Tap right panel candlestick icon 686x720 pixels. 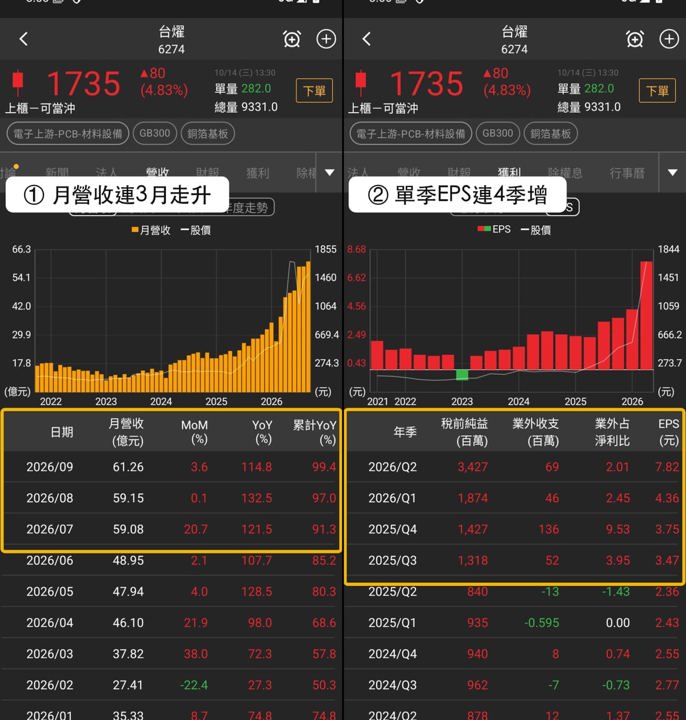(x=360, y=81)
